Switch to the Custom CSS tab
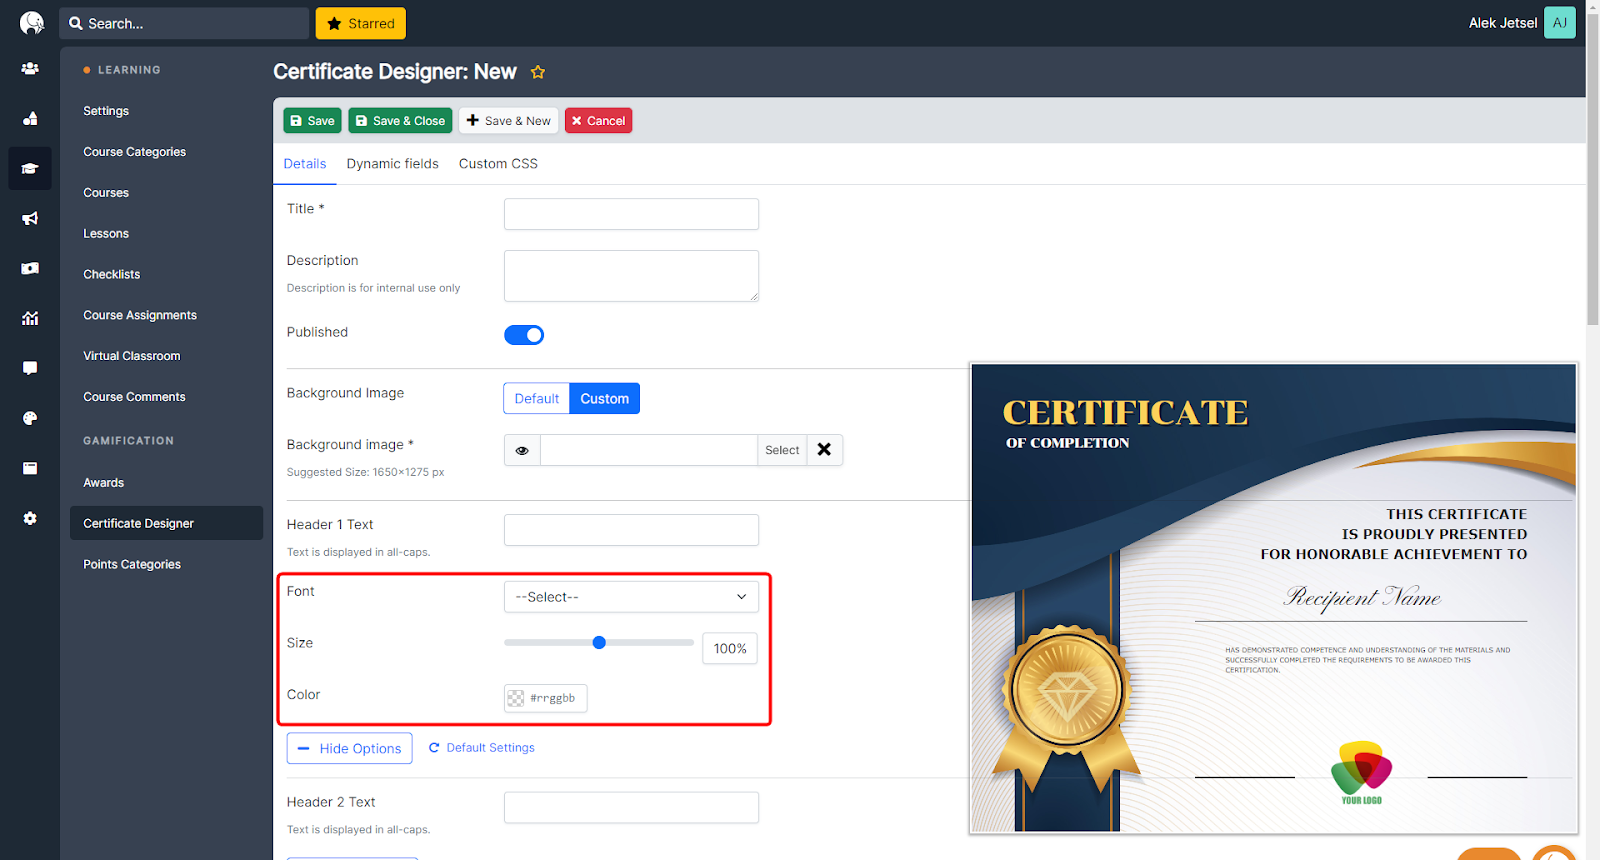 [498, 164]
